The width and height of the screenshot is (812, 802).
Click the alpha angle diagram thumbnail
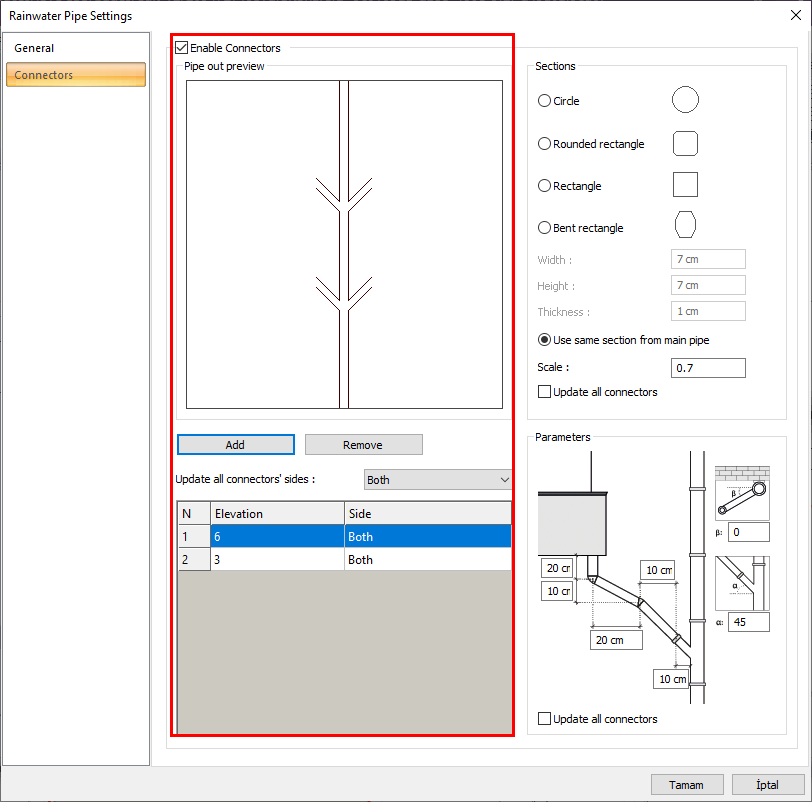[742, 582]
